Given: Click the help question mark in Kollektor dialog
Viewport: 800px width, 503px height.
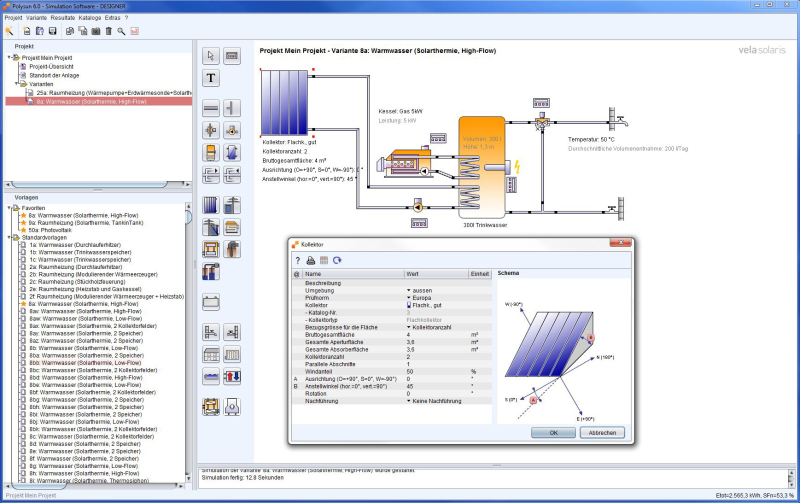Looking at the screenshot, I should [x=298, y=261].
